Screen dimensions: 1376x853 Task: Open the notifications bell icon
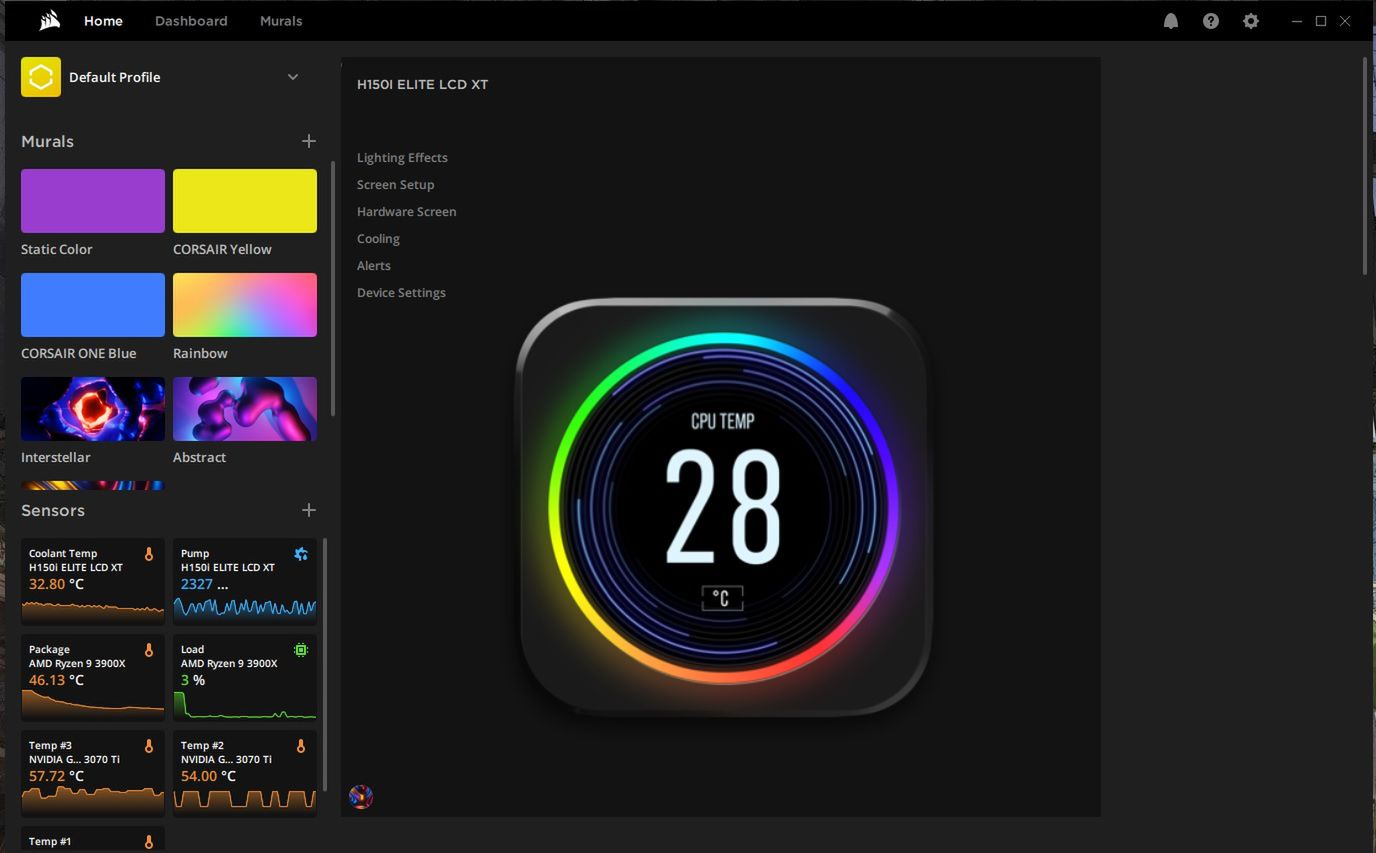(1171, 21)
